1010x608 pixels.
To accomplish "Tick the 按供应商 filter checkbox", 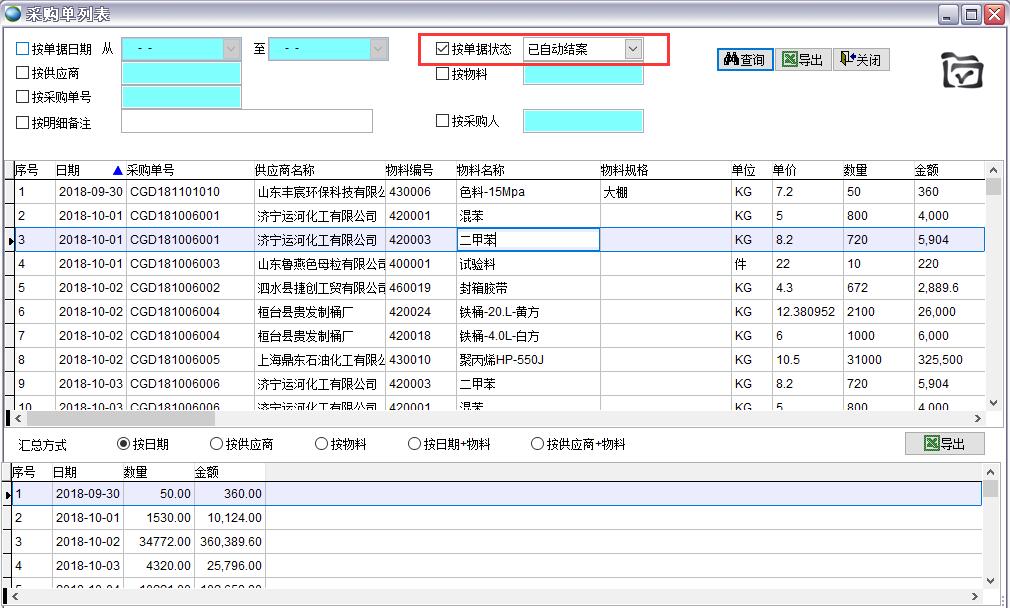I will coord(23,73).
